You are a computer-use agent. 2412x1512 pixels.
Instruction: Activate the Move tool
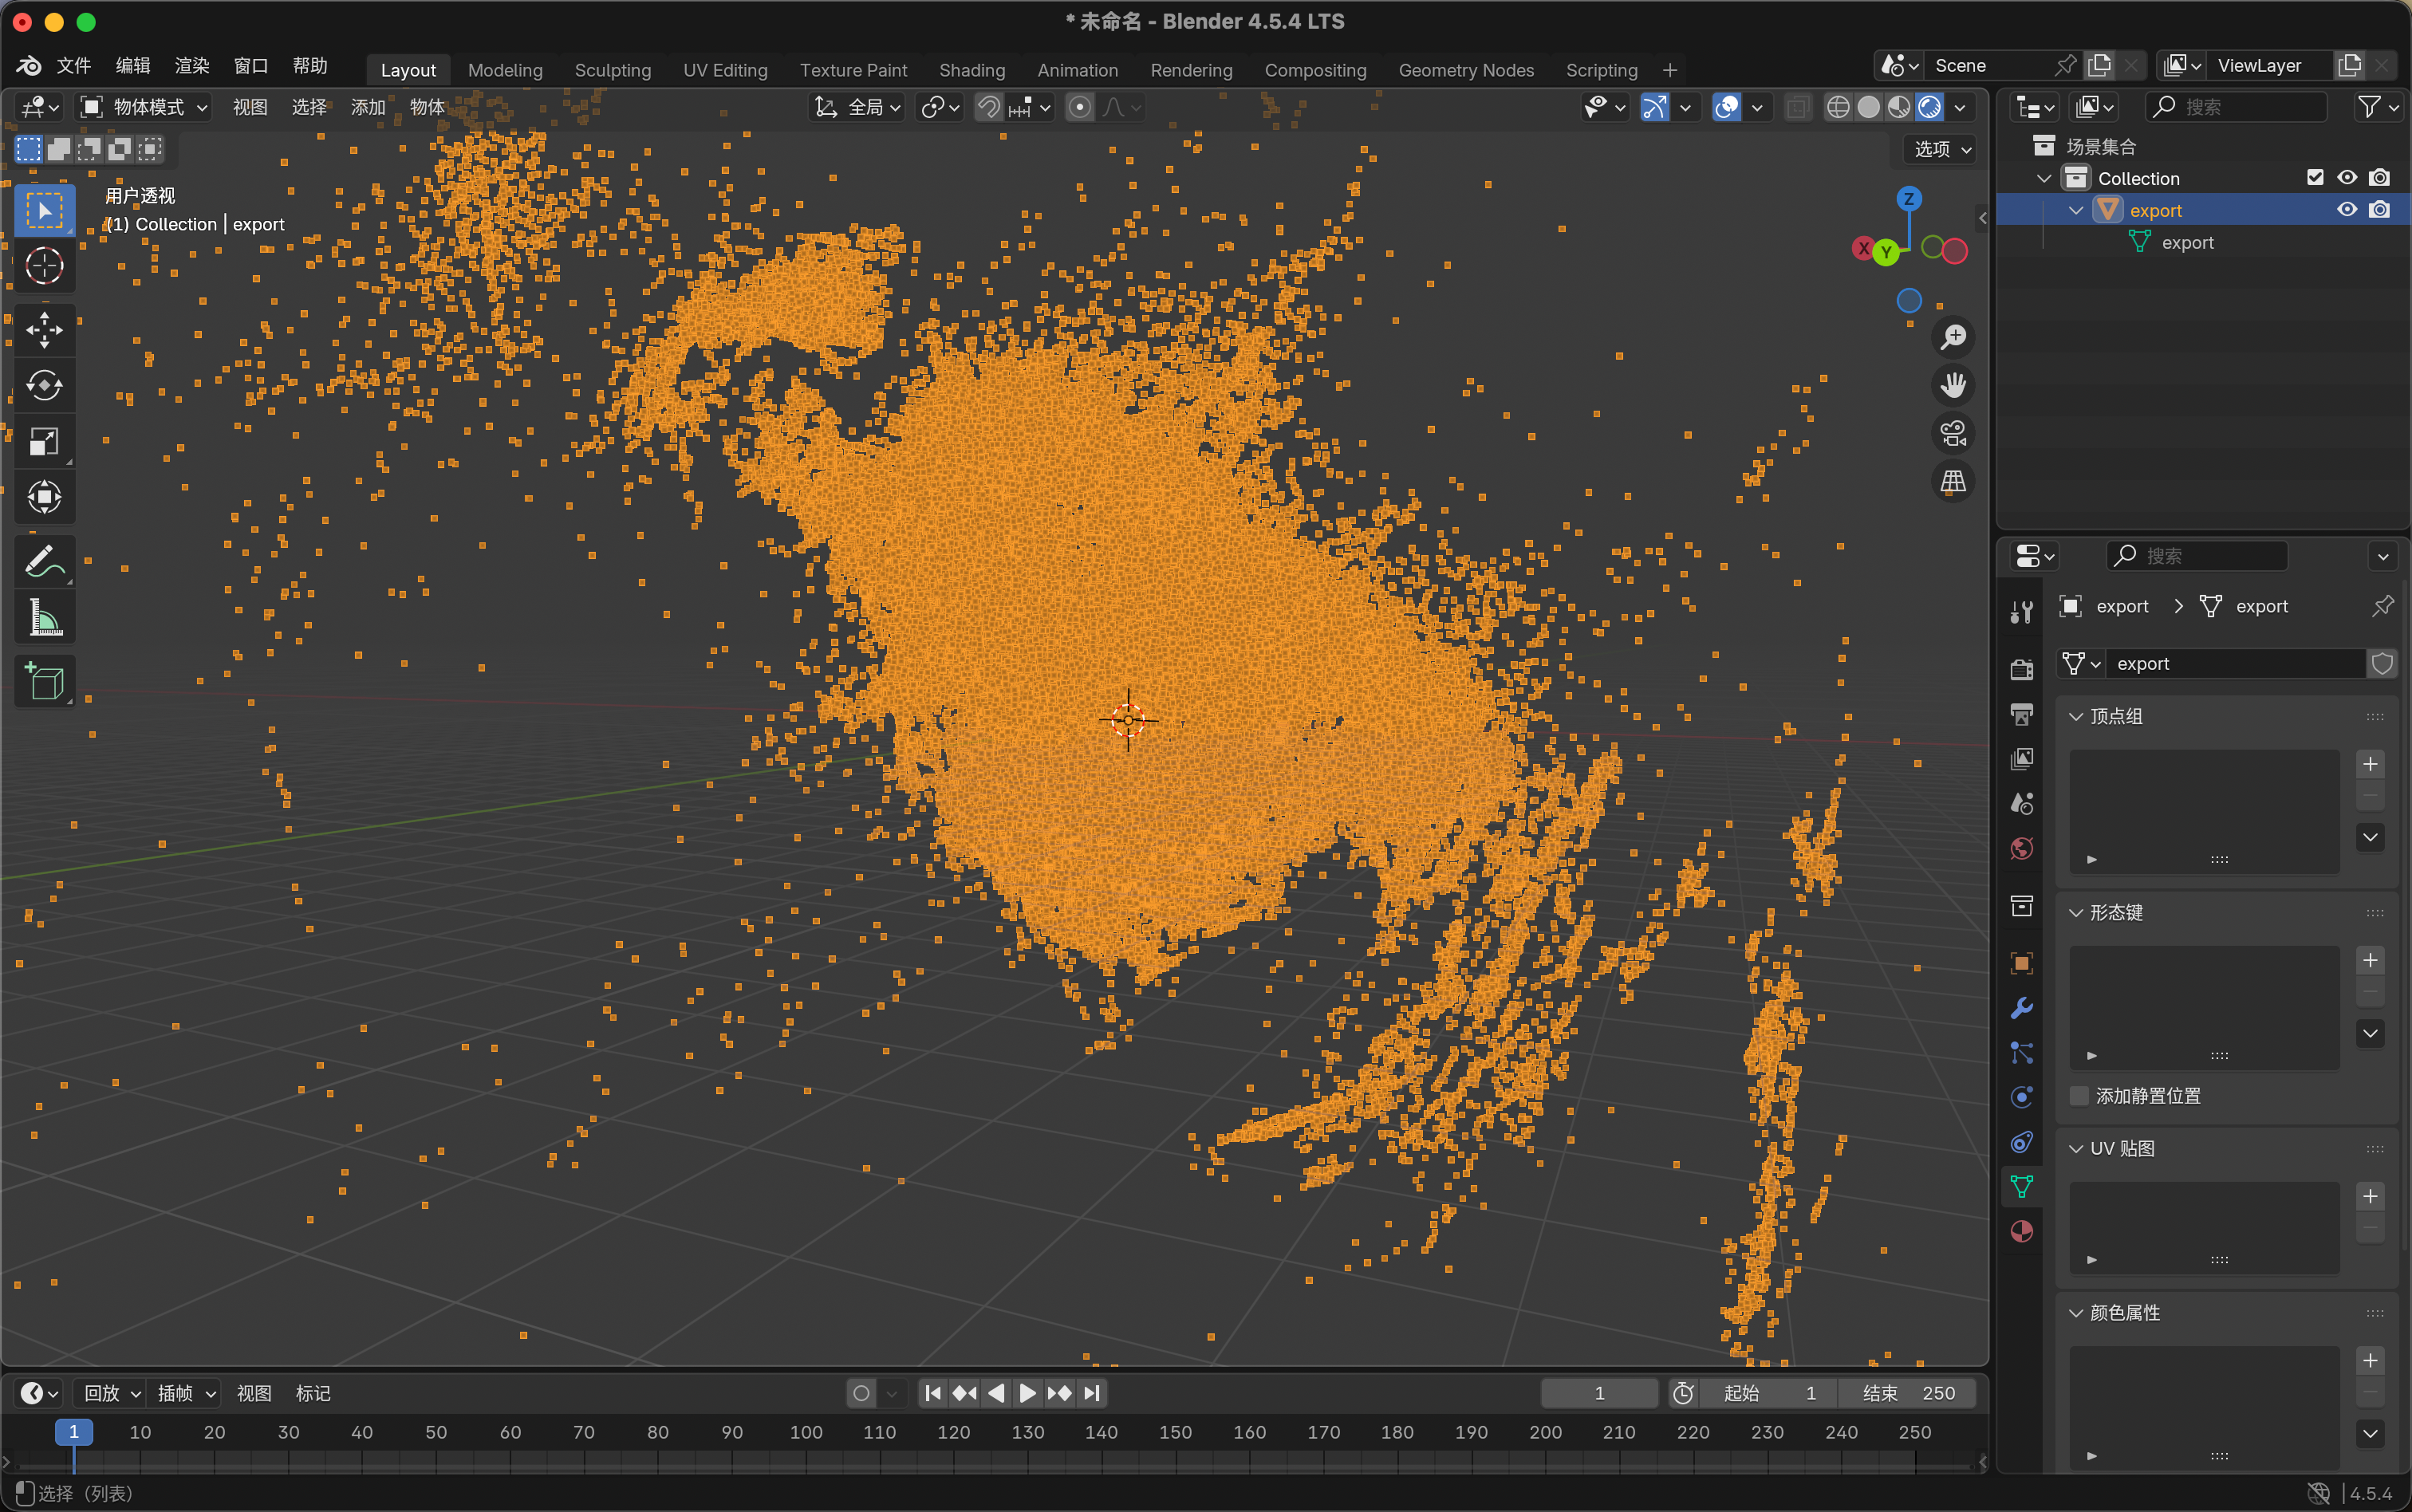click(x=44, y=330)
